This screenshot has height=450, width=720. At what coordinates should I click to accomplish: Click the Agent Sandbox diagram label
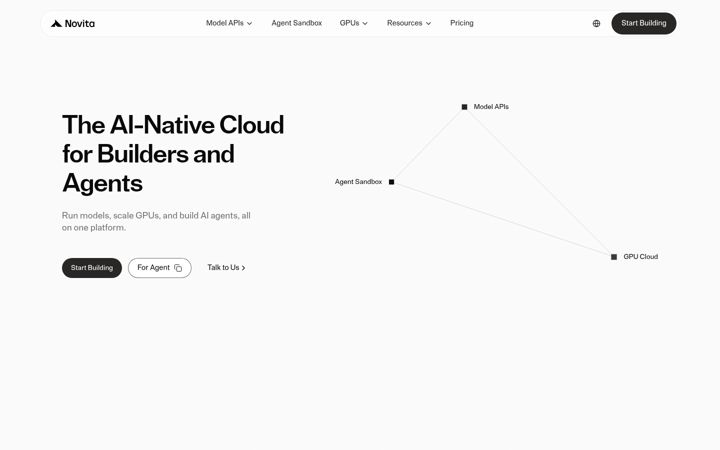point(358,182)
